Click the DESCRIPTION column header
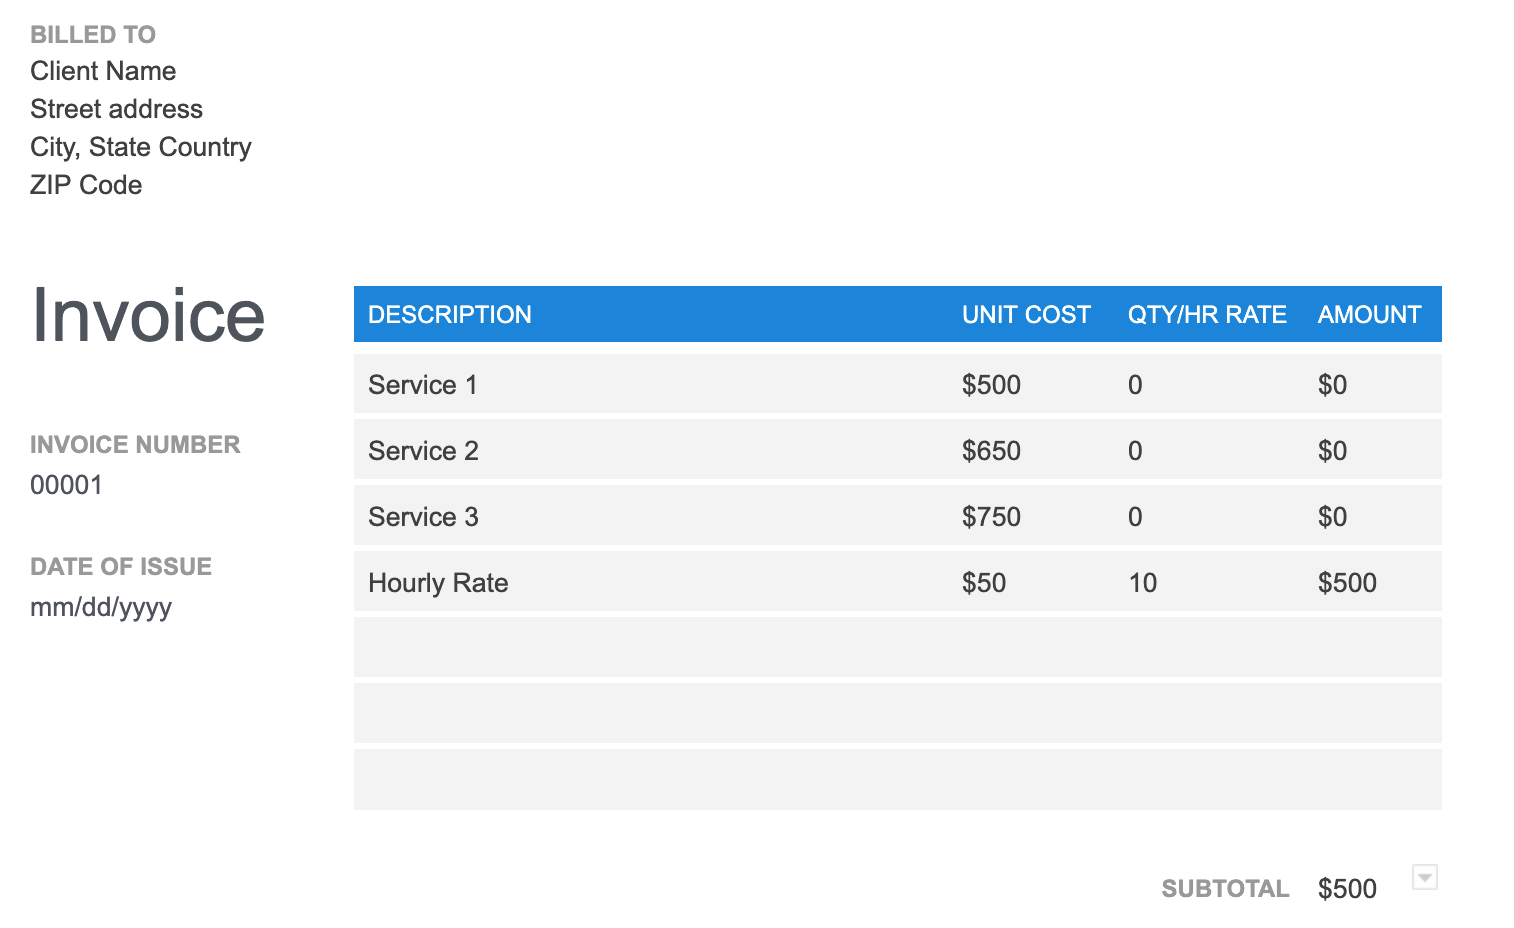The image size is (1514, 928). click(x=449, y=314)
